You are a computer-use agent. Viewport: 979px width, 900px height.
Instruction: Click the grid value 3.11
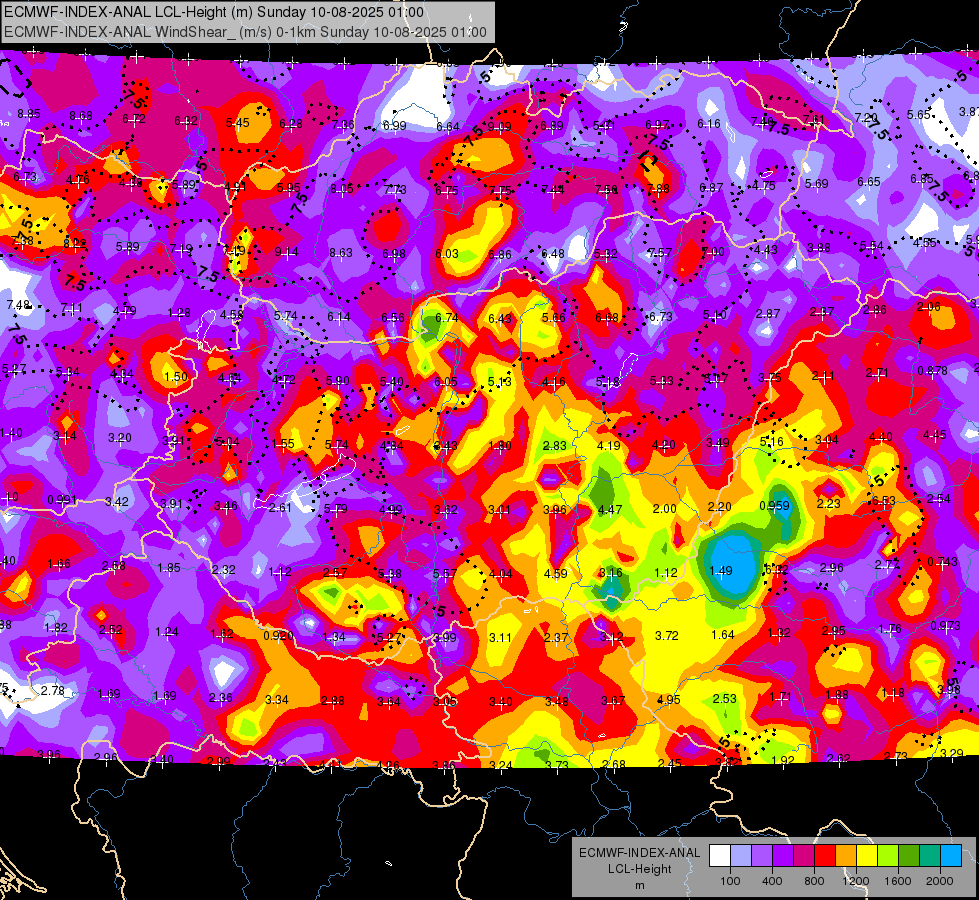[x=500, y=638]
